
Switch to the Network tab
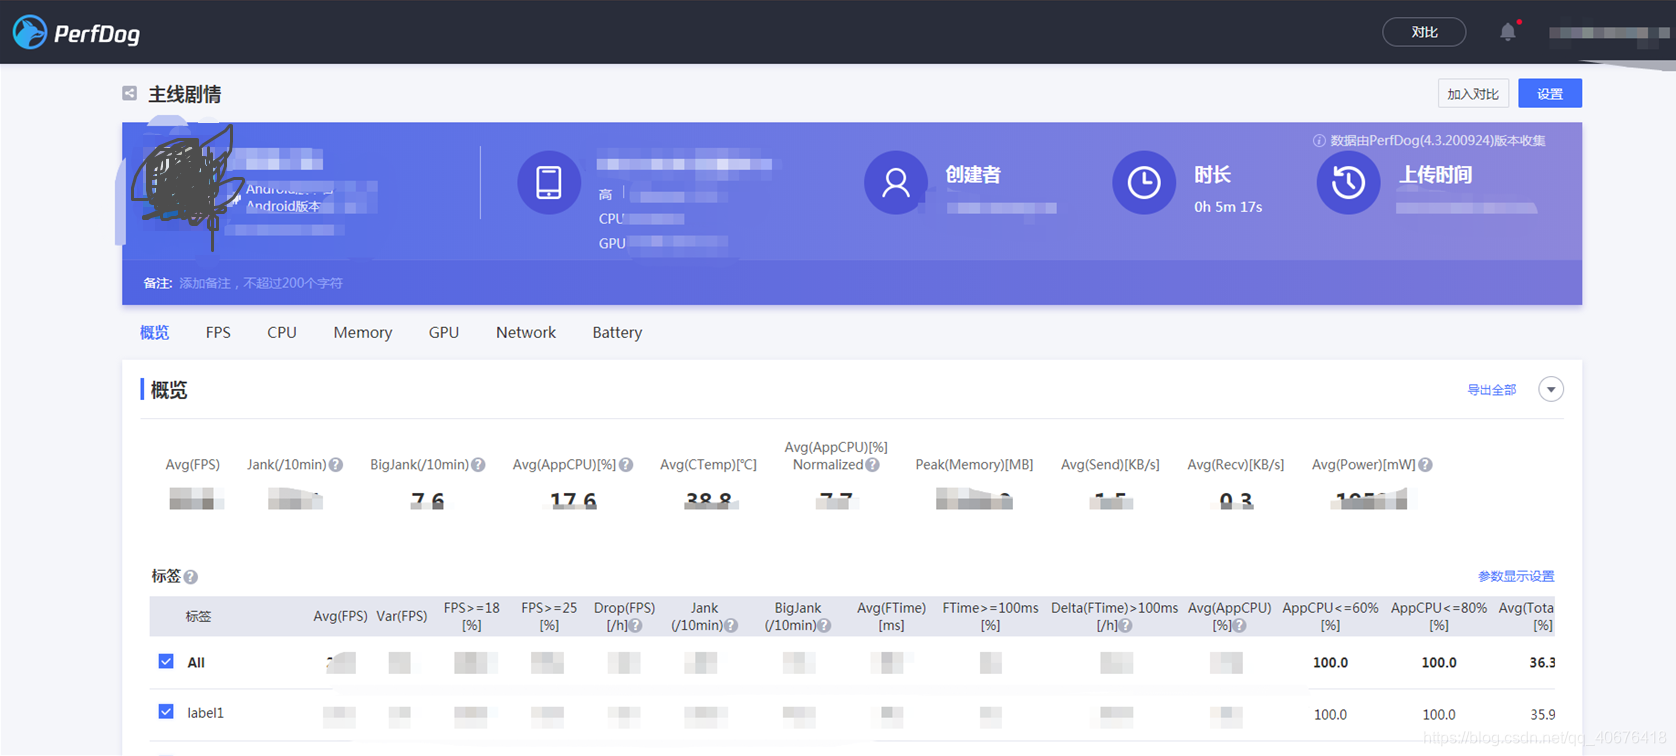click(526, 332)
